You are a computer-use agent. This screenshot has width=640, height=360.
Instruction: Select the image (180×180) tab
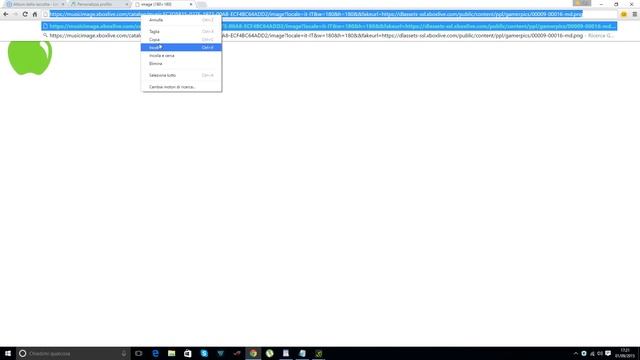tap(163, 4)
